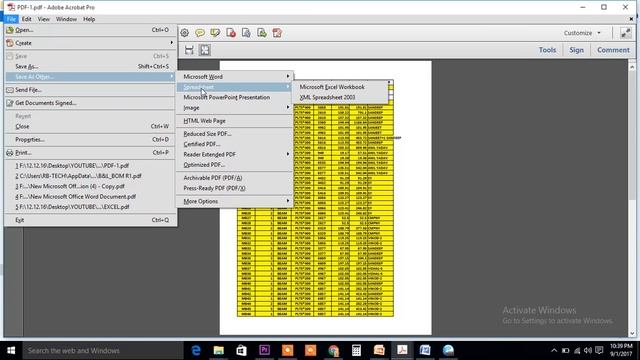
Task: Choose Press-Ready PDF (PDF/X) option
Action: pyautogui.click(x=214, y=188)
